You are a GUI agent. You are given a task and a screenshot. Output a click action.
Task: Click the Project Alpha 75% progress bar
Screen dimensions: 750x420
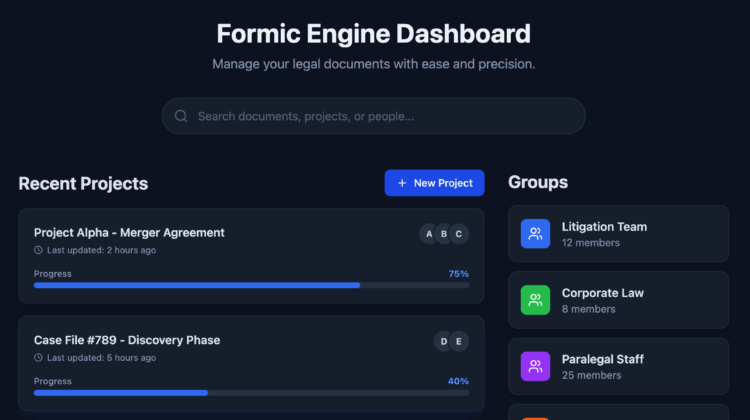pyautogui.click(x=251, y=285)
